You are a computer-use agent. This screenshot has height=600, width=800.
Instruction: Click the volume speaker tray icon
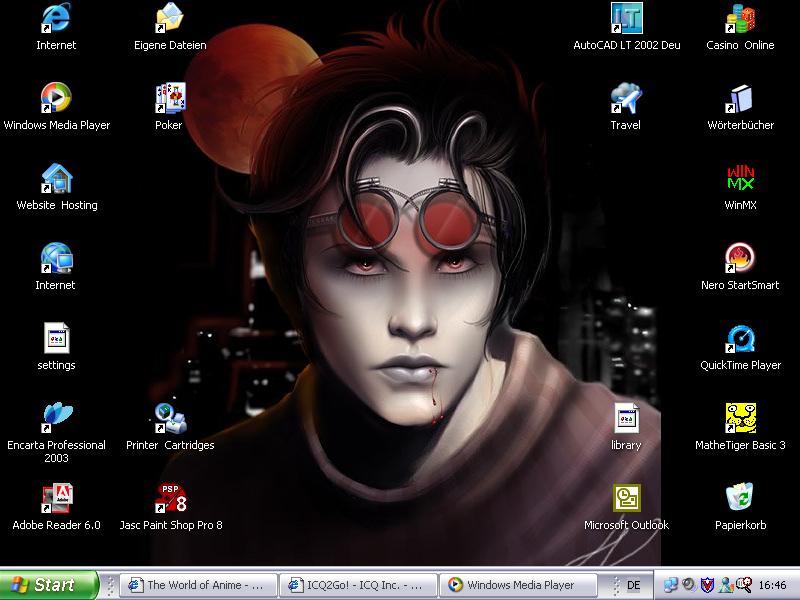[688, 585]
